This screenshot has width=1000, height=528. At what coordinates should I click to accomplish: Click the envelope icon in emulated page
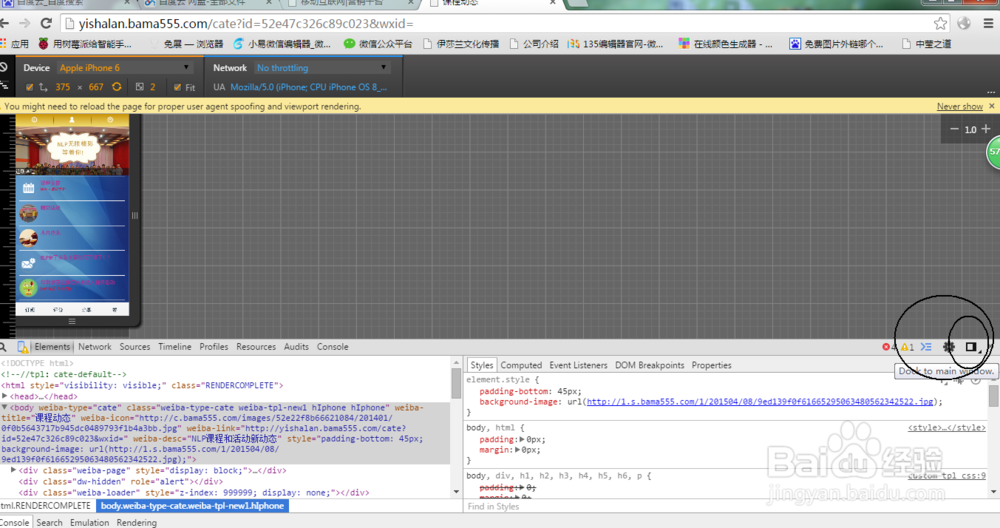[x=28, y=262]
